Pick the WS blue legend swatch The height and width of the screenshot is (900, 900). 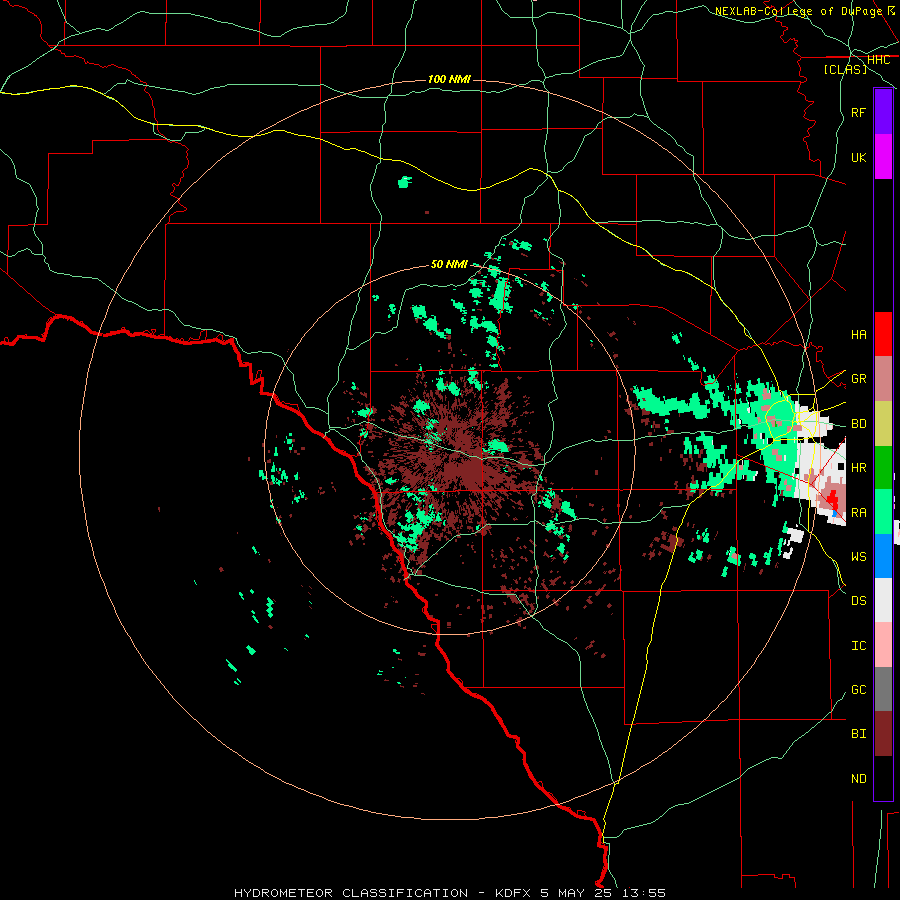click(883, 556)
